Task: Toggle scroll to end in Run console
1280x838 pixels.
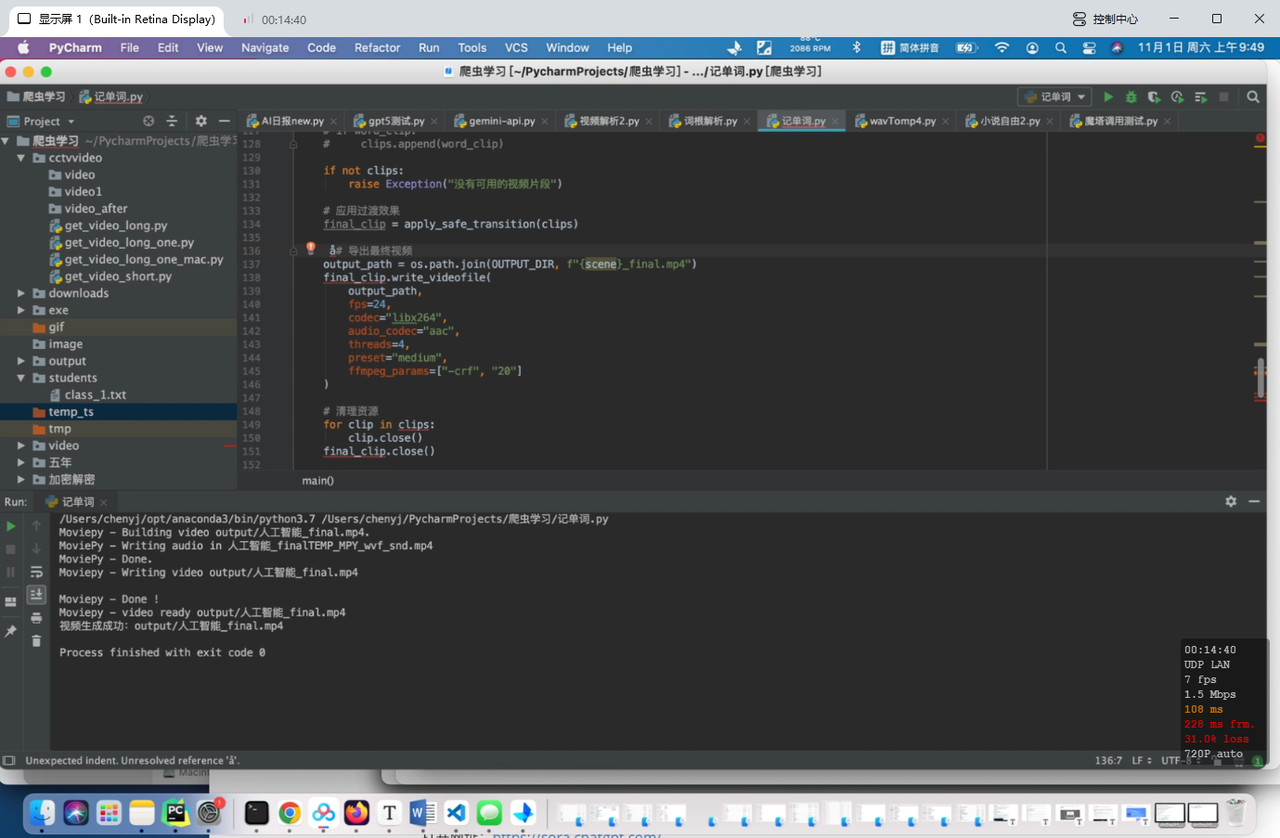Action: (x=36, y=595)
